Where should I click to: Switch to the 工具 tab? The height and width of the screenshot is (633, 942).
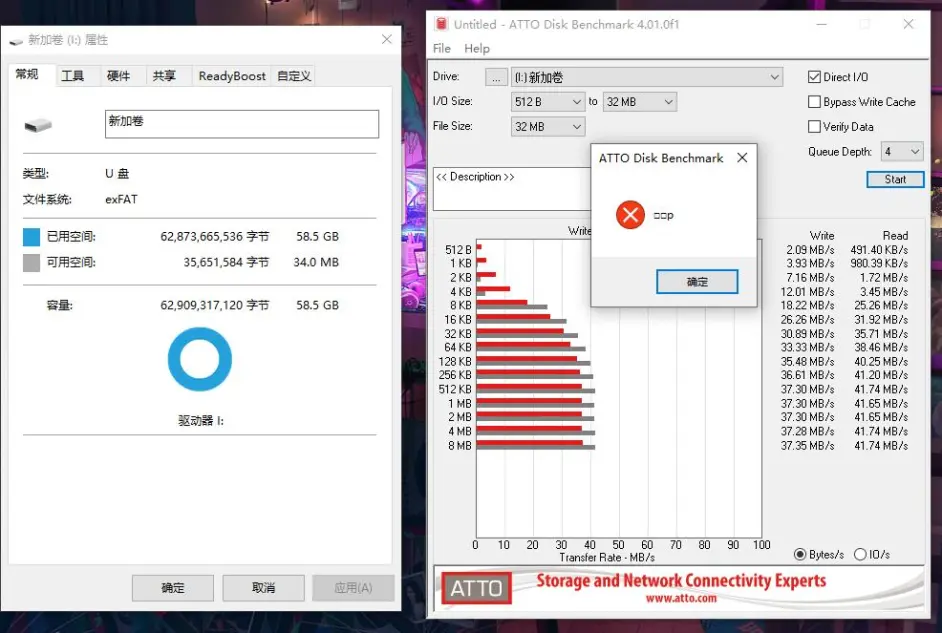[73, 76]
